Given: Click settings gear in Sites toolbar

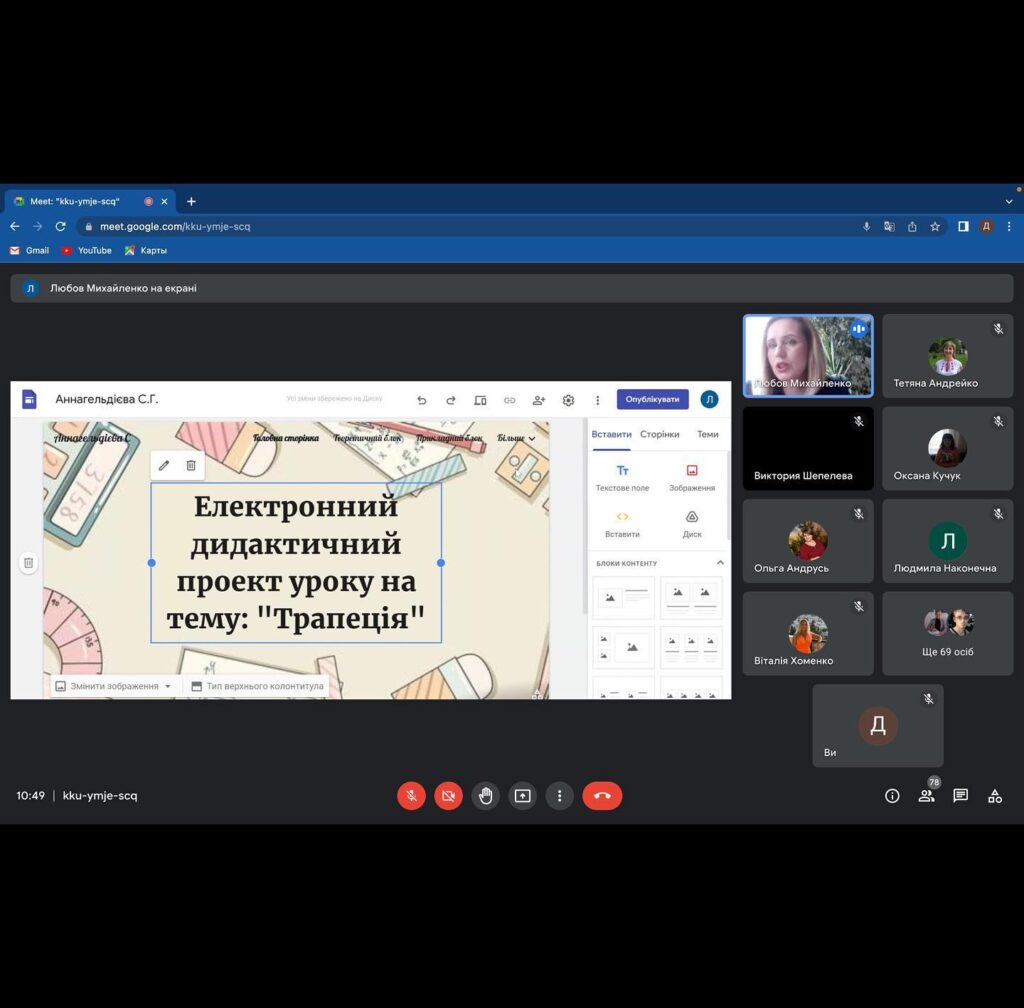Looking at the screenshot, I should click(x=568, y=400).
